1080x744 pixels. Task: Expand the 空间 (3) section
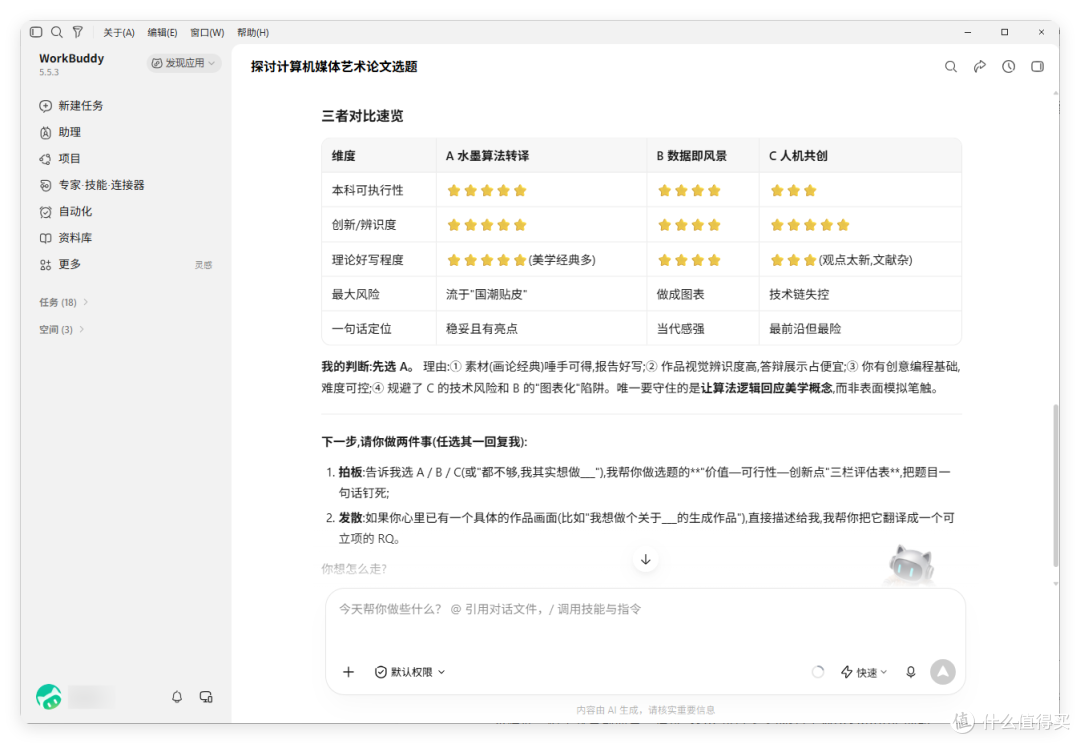click(x=61, y=329)
